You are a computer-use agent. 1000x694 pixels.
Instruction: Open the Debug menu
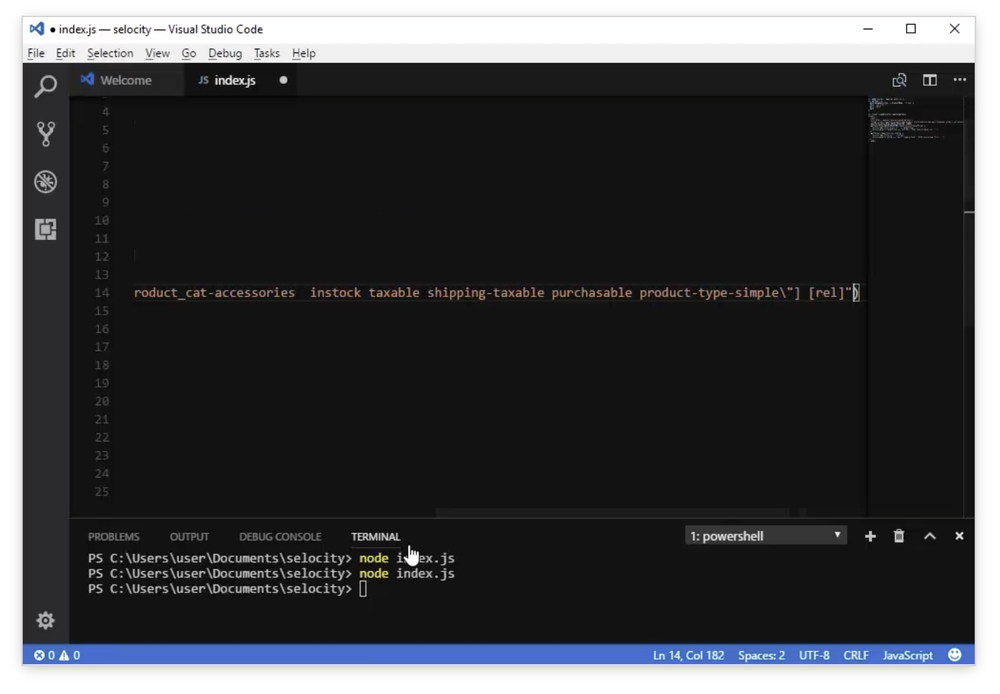coord(225,53)
